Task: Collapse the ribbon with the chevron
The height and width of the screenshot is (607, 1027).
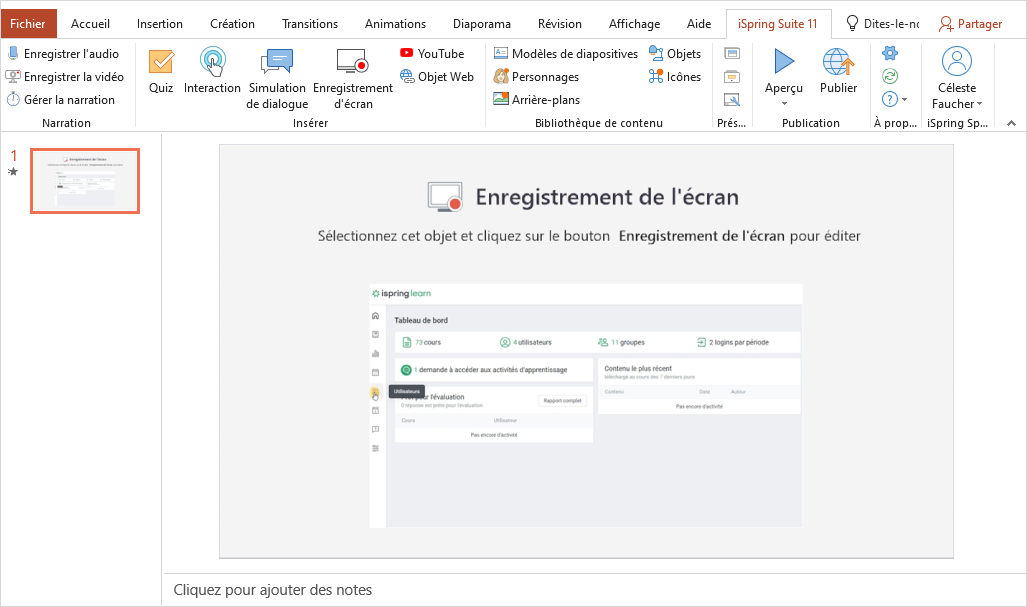Action: 1010,123
